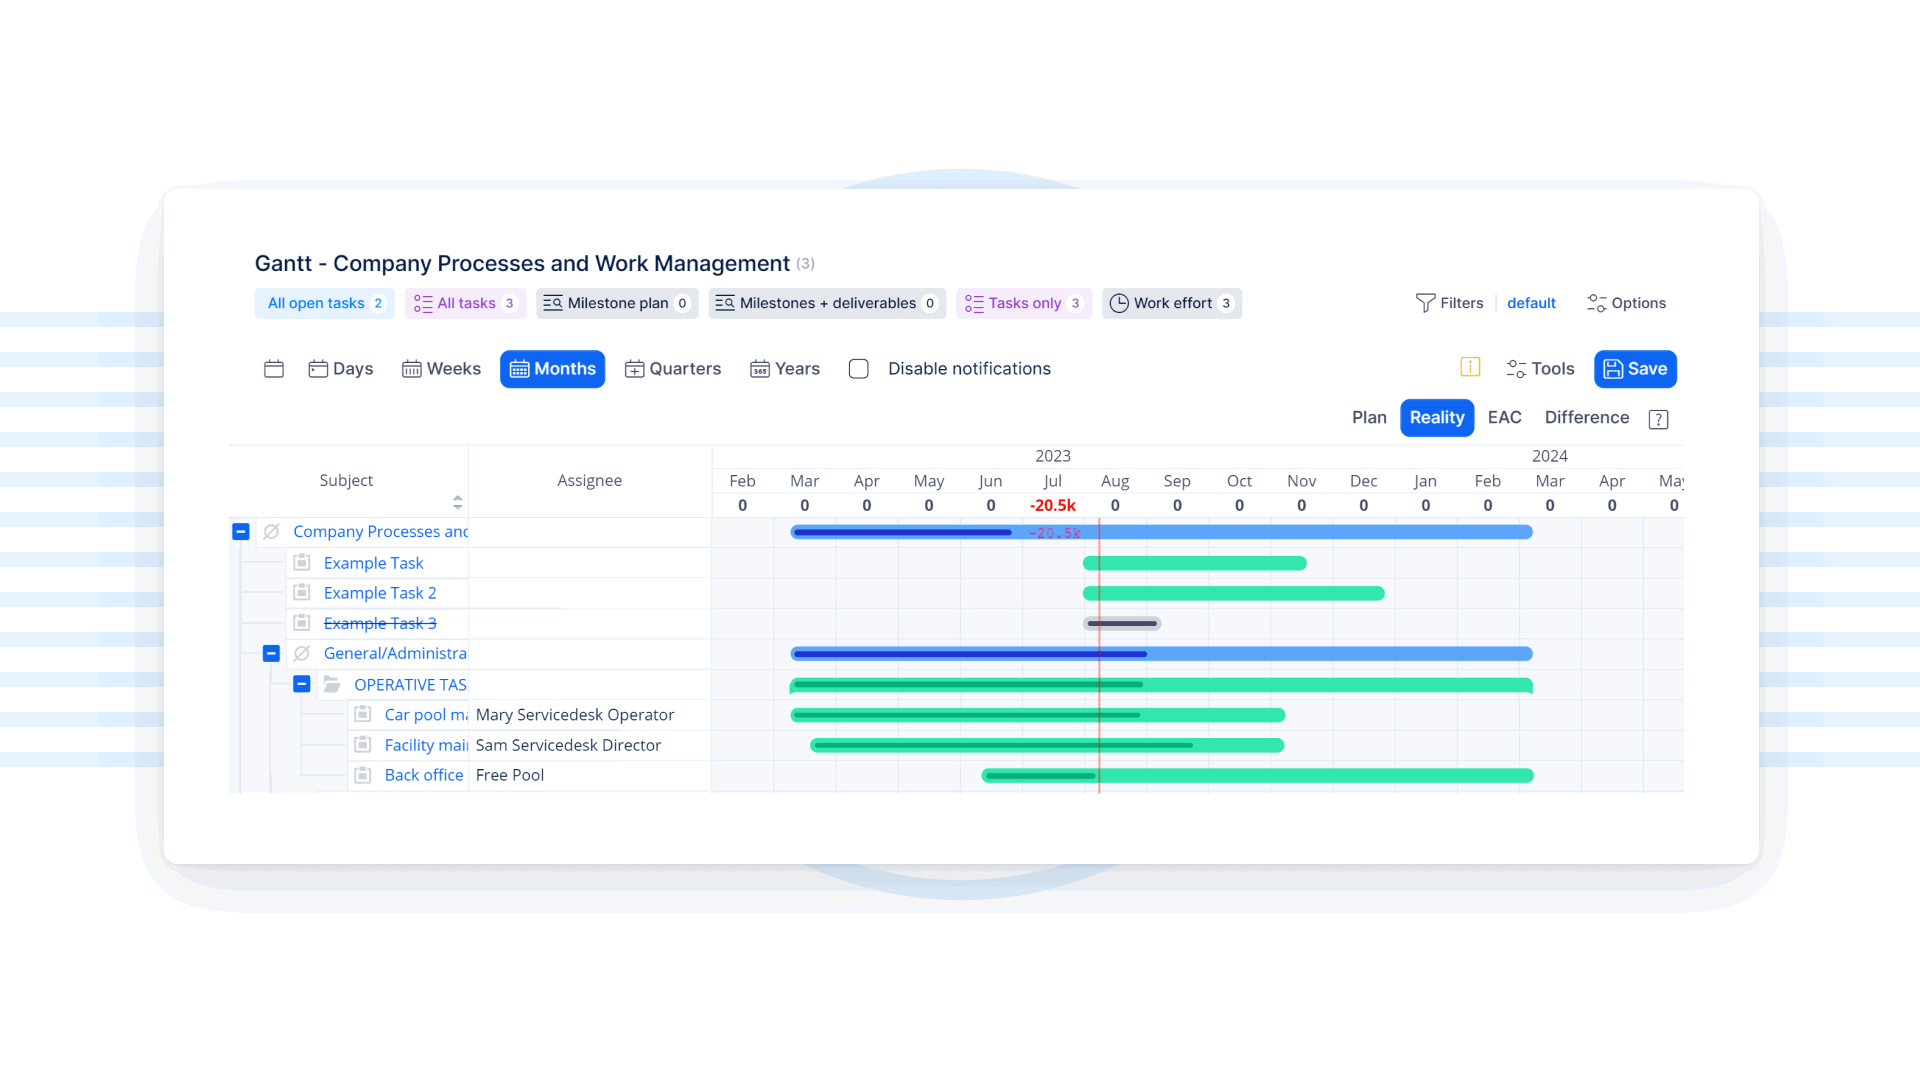Click the green Back office Gantt bar
1920x1076 pixels.
tap(1300, 776)
